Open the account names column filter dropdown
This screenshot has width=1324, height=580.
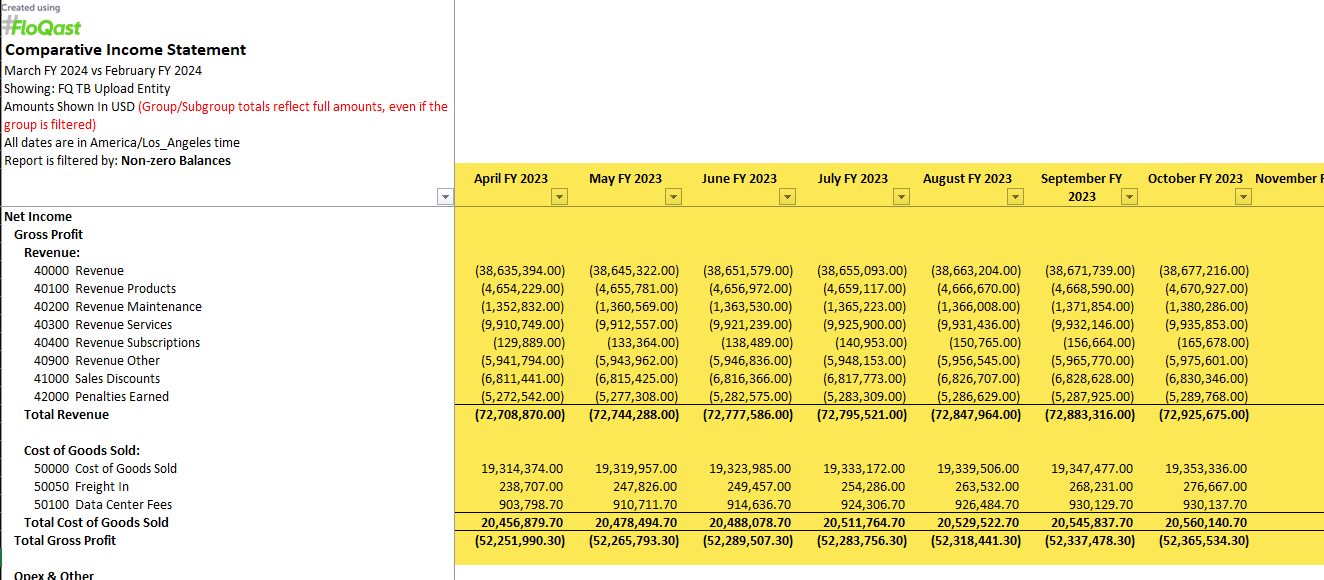[446, 197]
